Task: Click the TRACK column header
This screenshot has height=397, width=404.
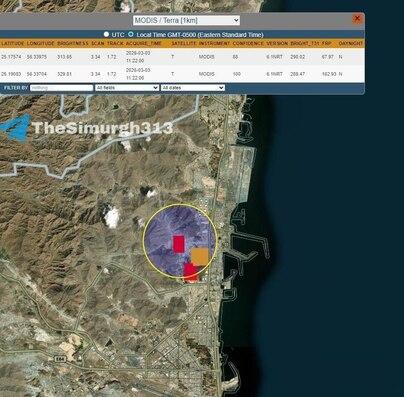Action: click(115, 43)
